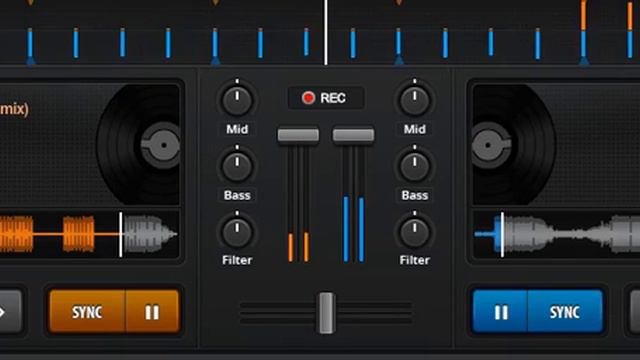
Task: Pause the right blue deck
Action: point(500,312)
